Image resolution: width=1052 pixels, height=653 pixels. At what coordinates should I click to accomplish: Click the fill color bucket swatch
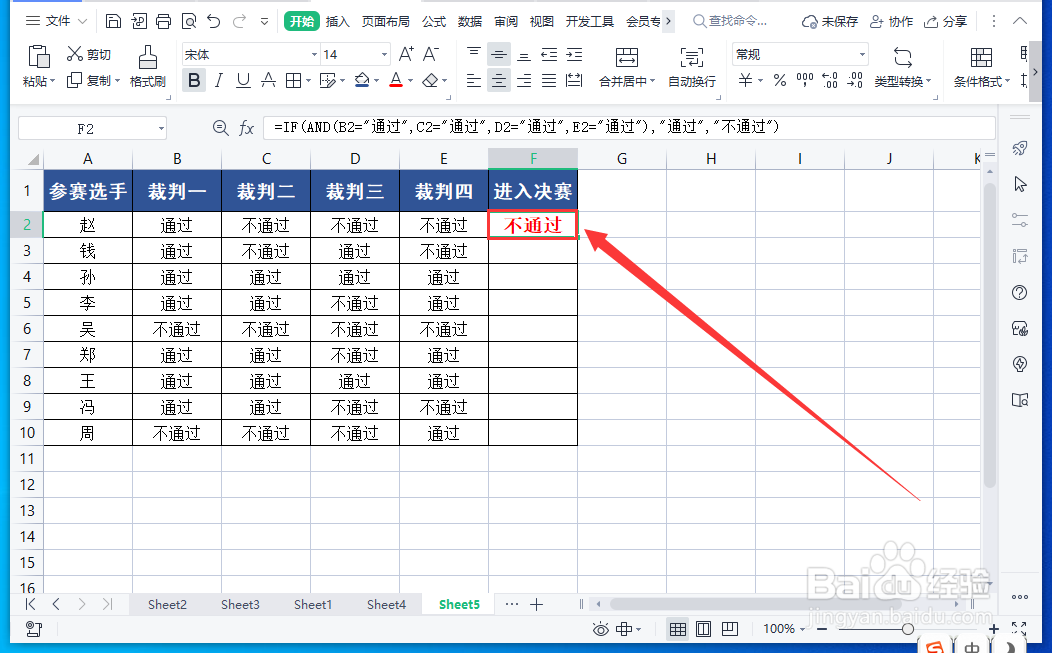[x=362, y=81]
